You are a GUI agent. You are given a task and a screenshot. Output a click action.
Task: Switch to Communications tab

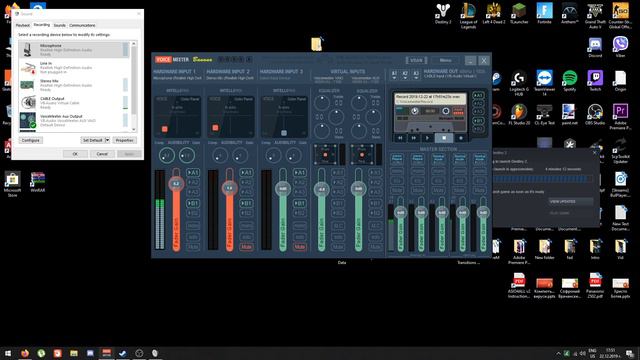82,25
